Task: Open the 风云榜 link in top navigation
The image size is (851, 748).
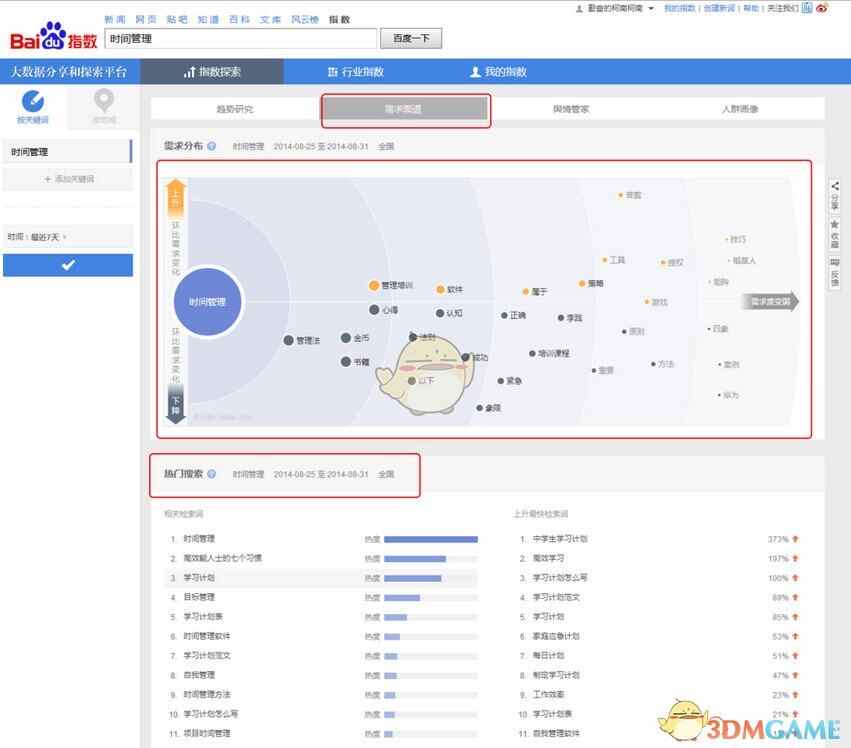Action: (x=305, y=20)
